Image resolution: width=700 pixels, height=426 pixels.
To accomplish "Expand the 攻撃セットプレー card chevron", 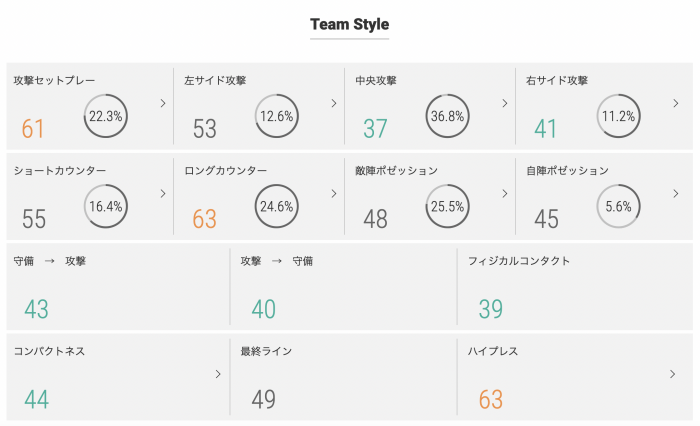I will click(163, 102).
